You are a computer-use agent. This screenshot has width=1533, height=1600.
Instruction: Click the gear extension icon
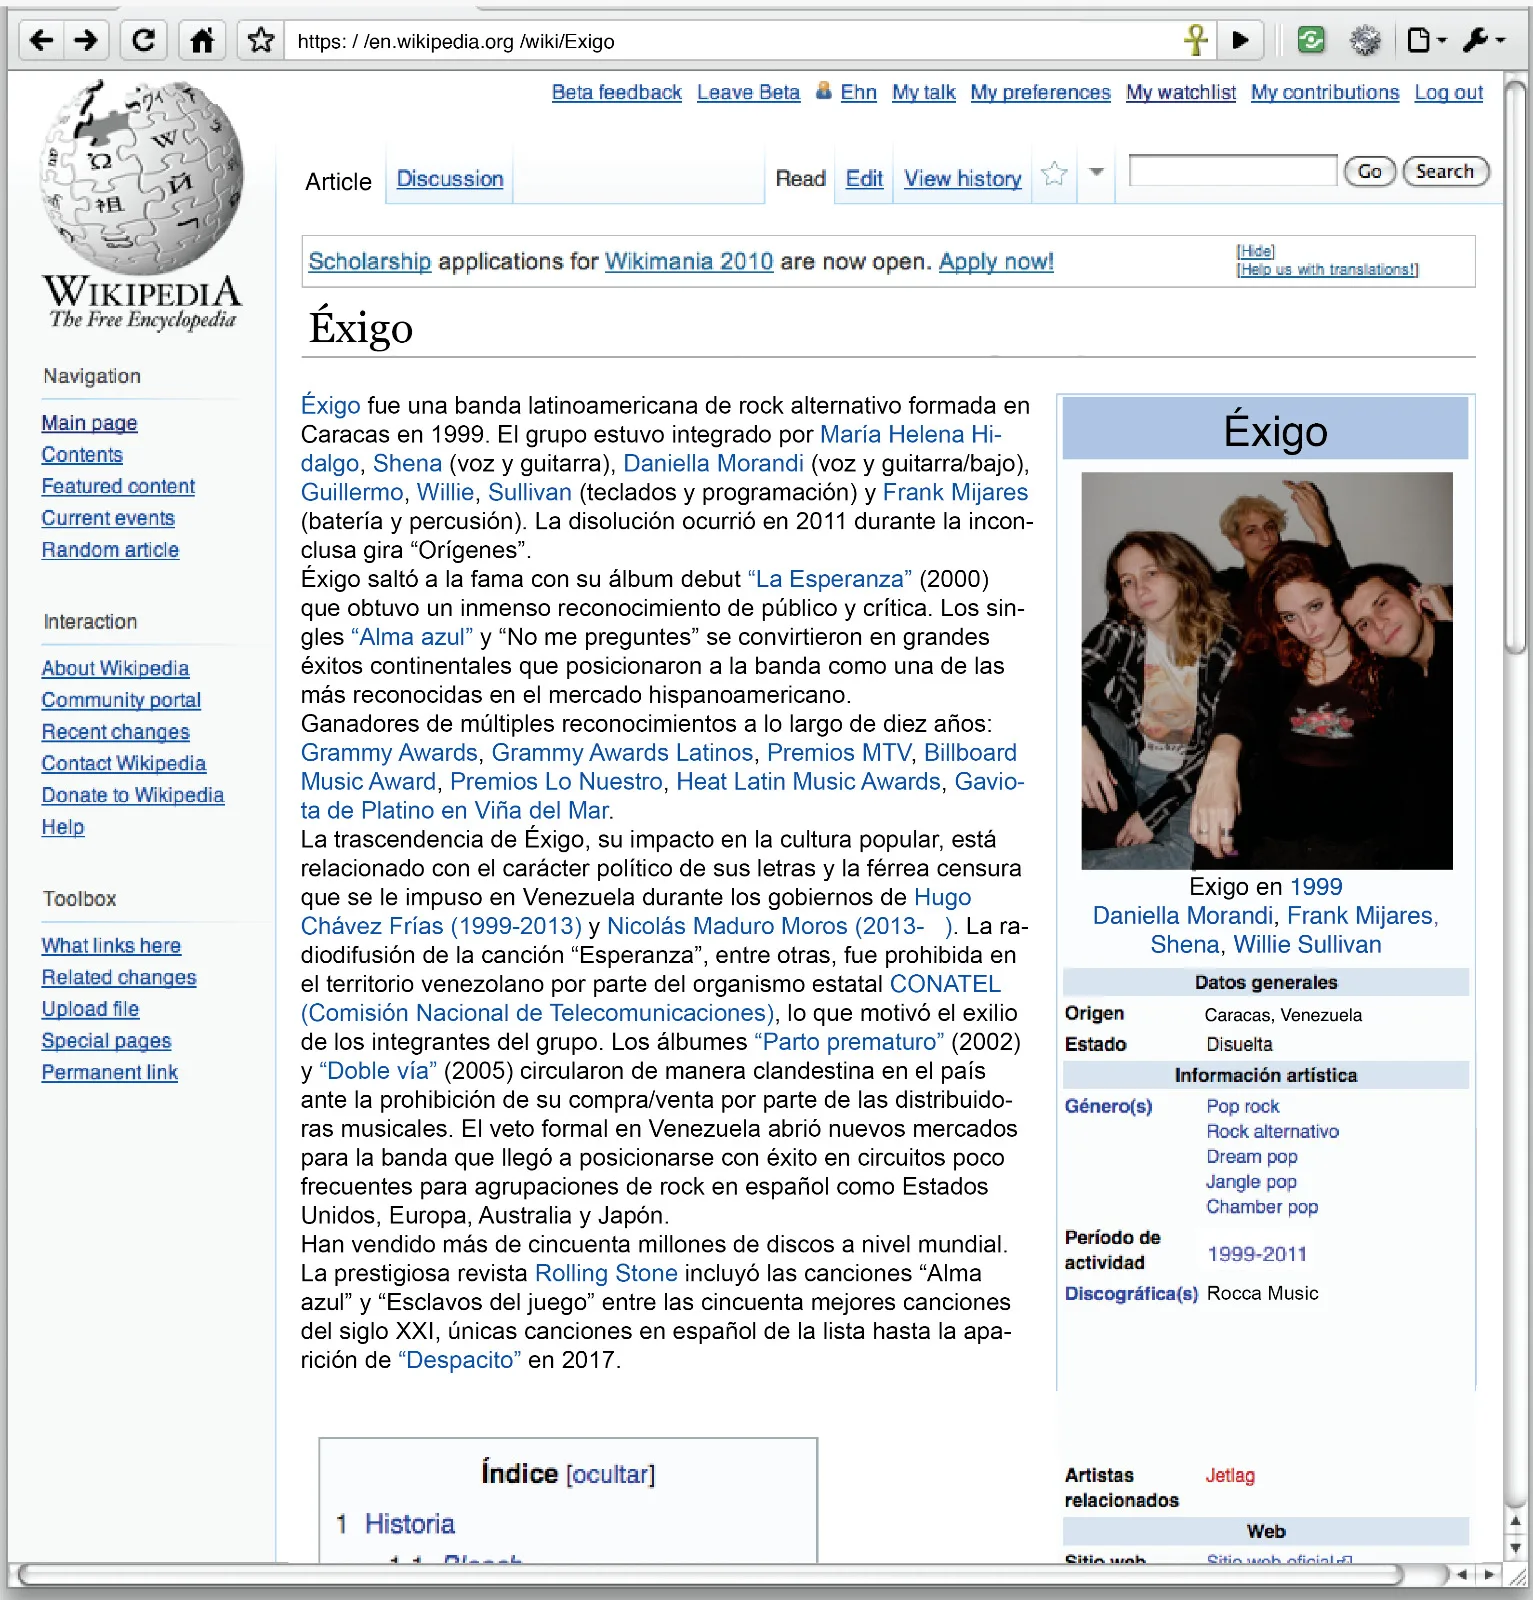(x=1365, y=41)
